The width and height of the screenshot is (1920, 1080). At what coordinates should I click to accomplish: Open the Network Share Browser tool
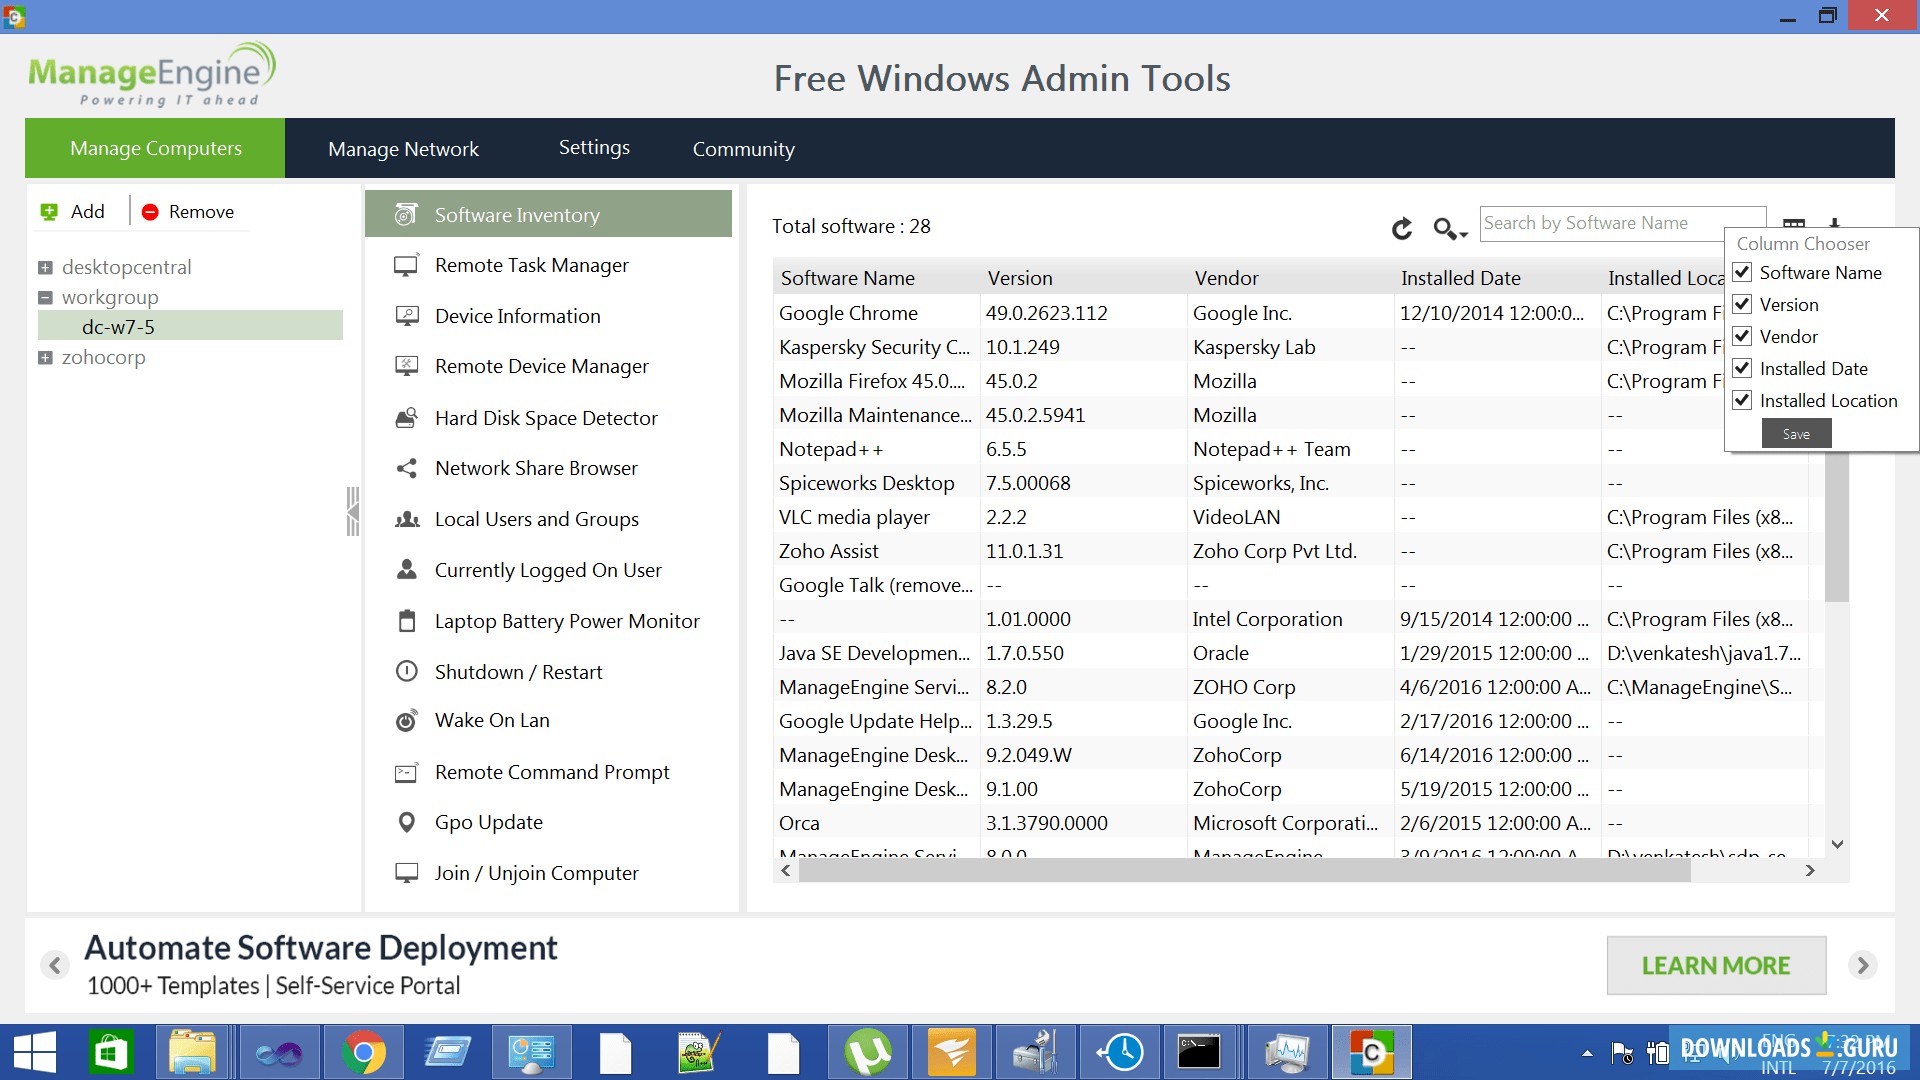[535, 467]
